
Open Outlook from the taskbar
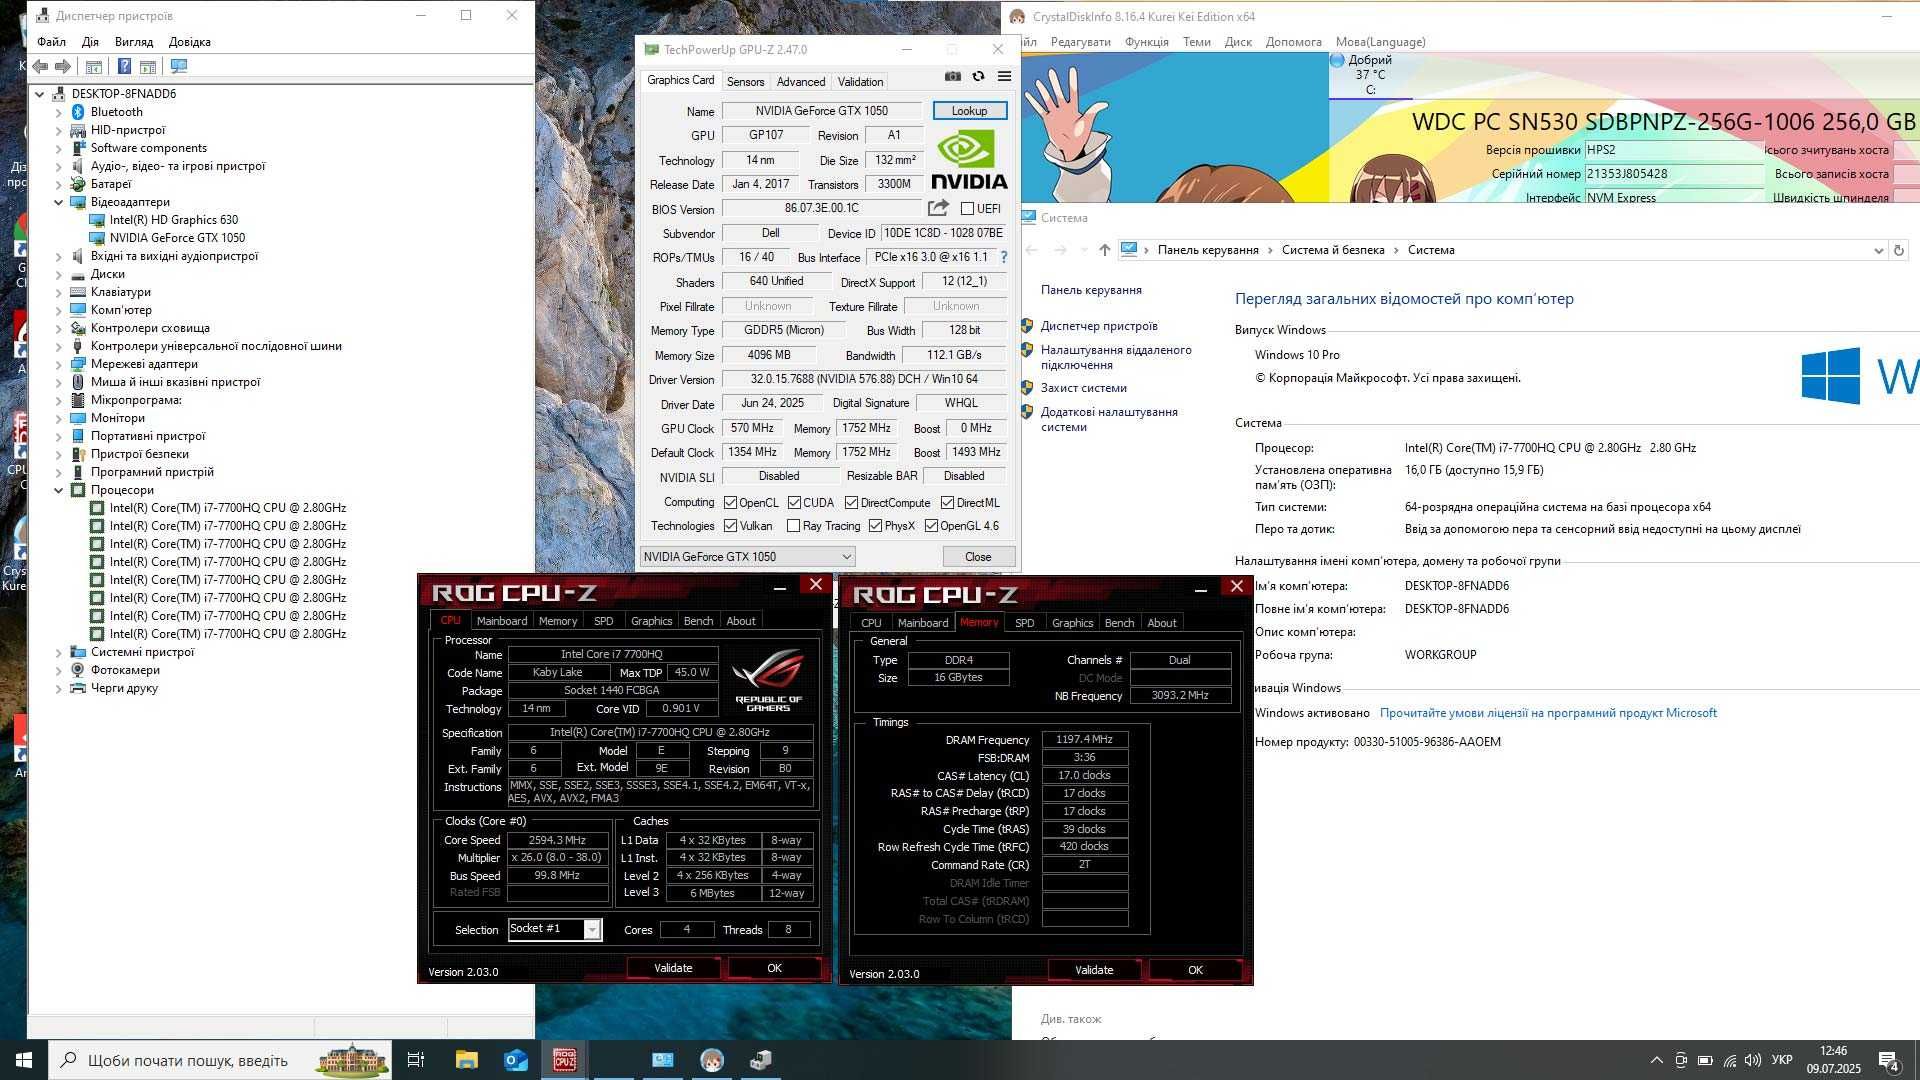click(516, 1060)
